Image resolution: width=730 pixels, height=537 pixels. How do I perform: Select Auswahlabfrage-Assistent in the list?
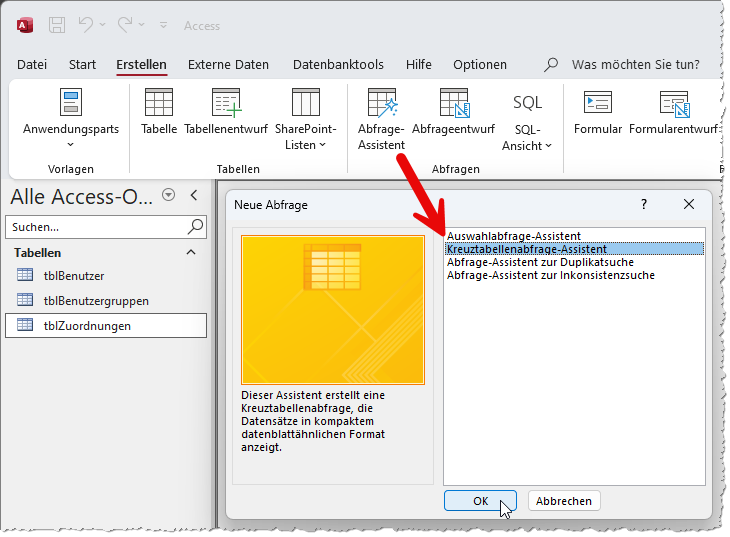(514, 236)
